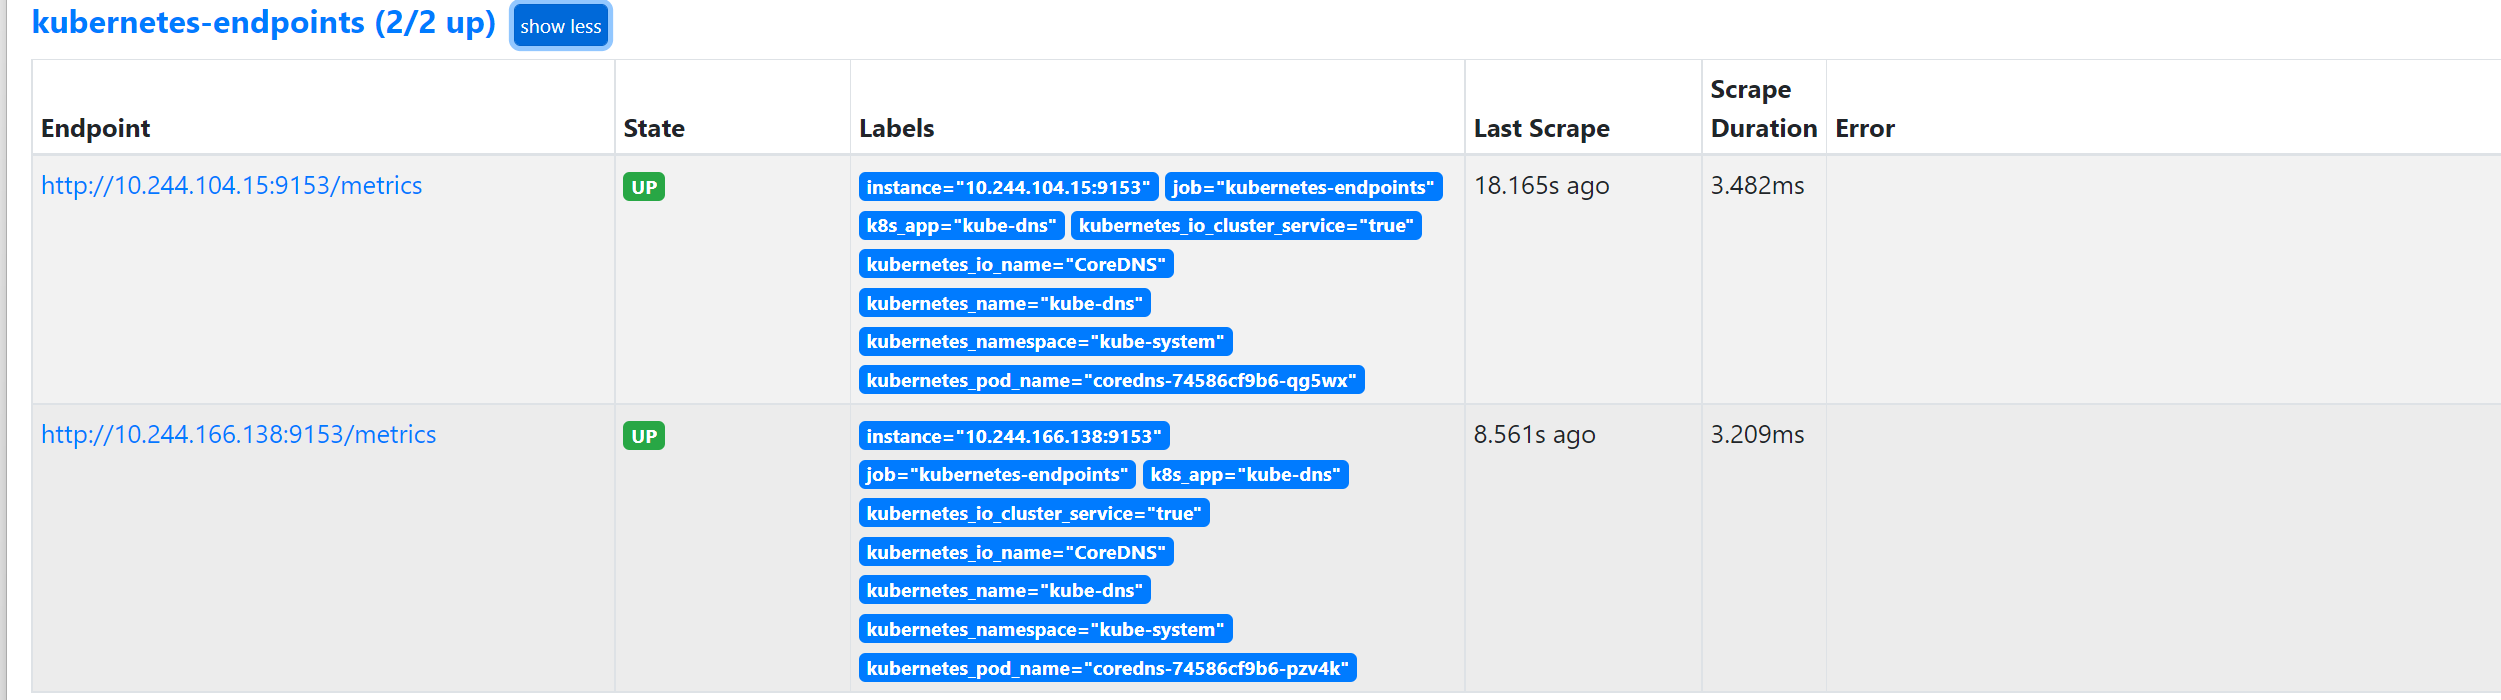
Task: Click the job="kubernetes-endpoints" label in the second row
Action: 997,475
